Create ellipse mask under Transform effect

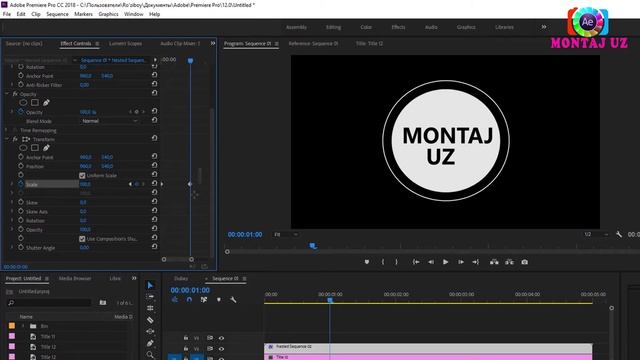click(x=23, y=148)
